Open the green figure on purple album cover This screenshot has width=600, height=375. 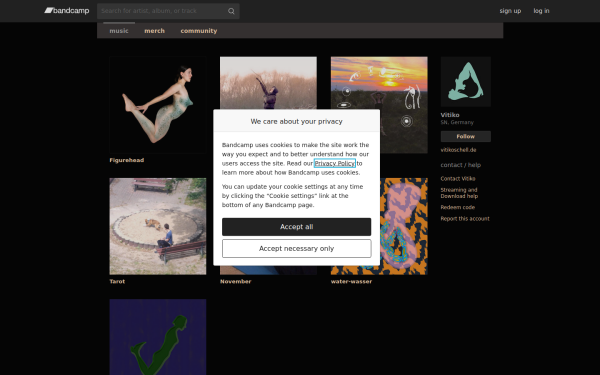158,337
